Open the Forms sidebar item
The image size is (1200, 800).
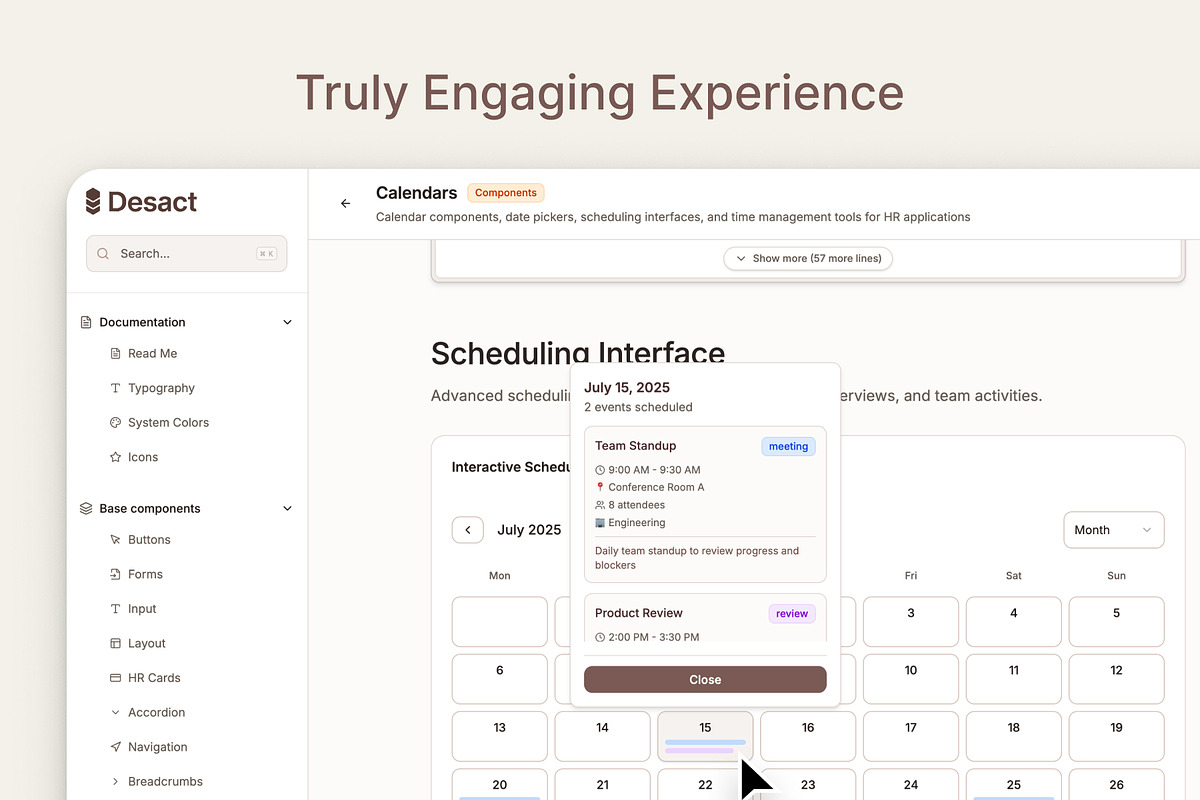(145, 574)
